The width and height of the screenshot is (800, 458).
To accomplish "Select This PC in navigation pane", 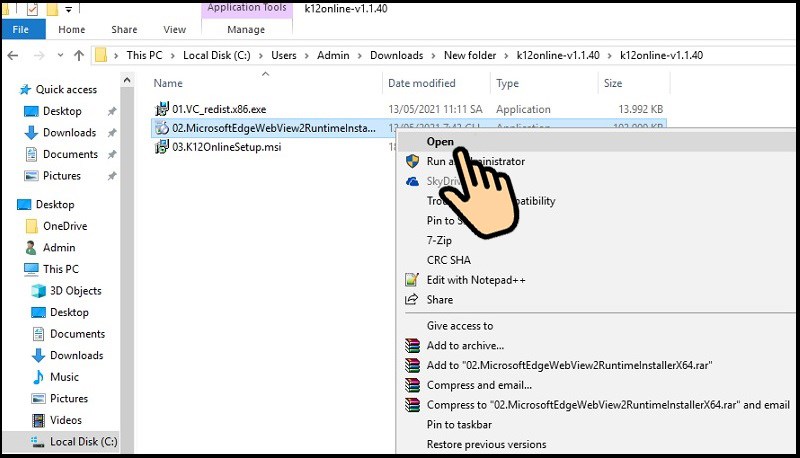I will pos(61,269).
